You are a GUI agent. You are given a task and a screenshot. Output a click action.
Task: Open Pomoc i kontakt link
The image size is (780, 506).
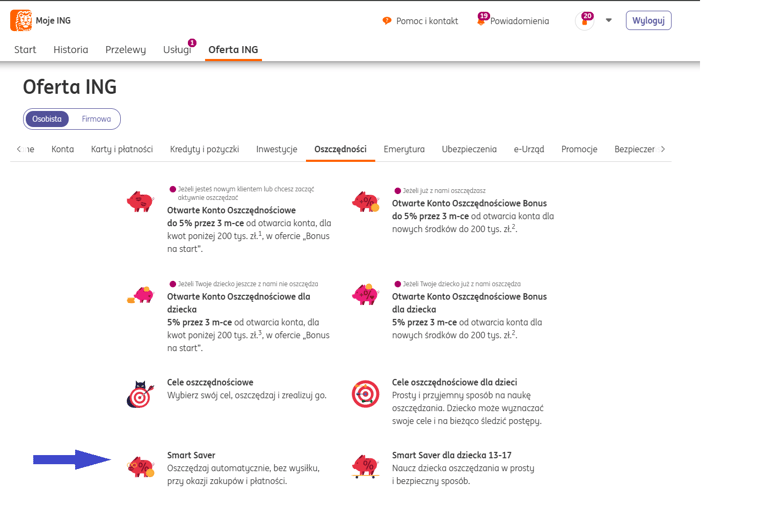click(x=427, y=21)
